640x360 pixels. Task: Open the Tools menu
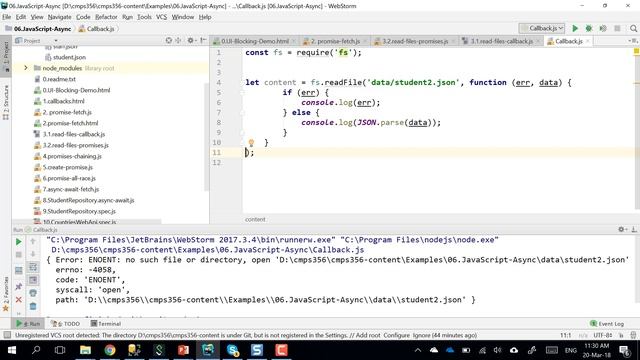coord(144,17)
